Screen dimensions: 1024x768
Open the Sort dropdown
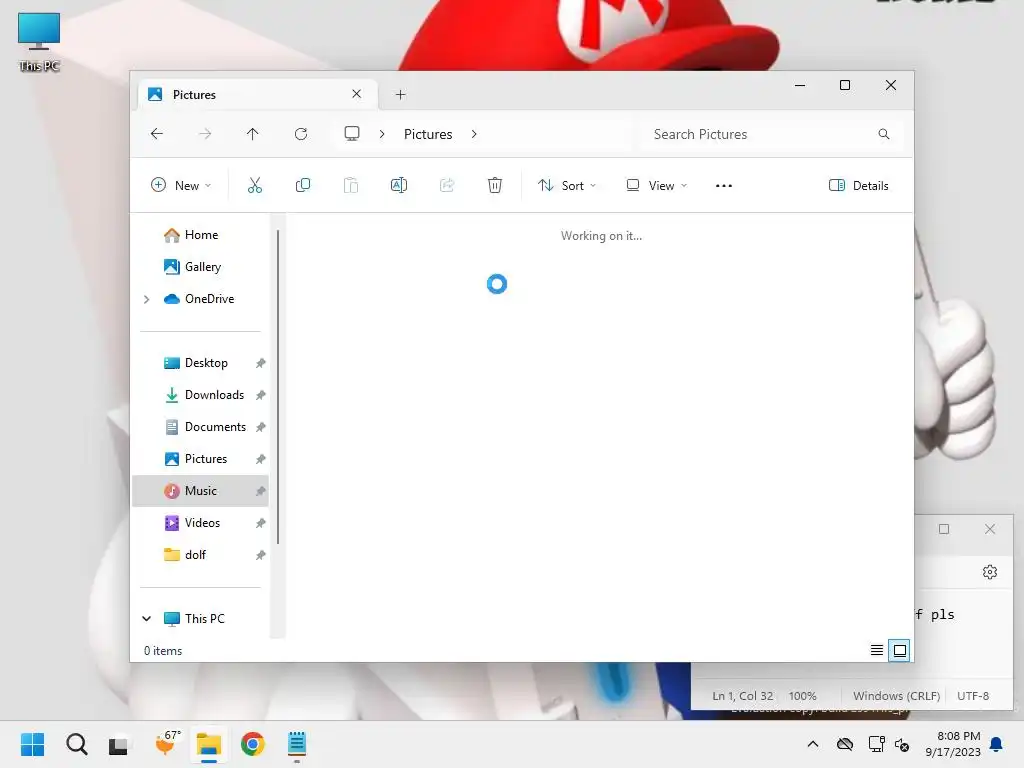tap(567, 185)
